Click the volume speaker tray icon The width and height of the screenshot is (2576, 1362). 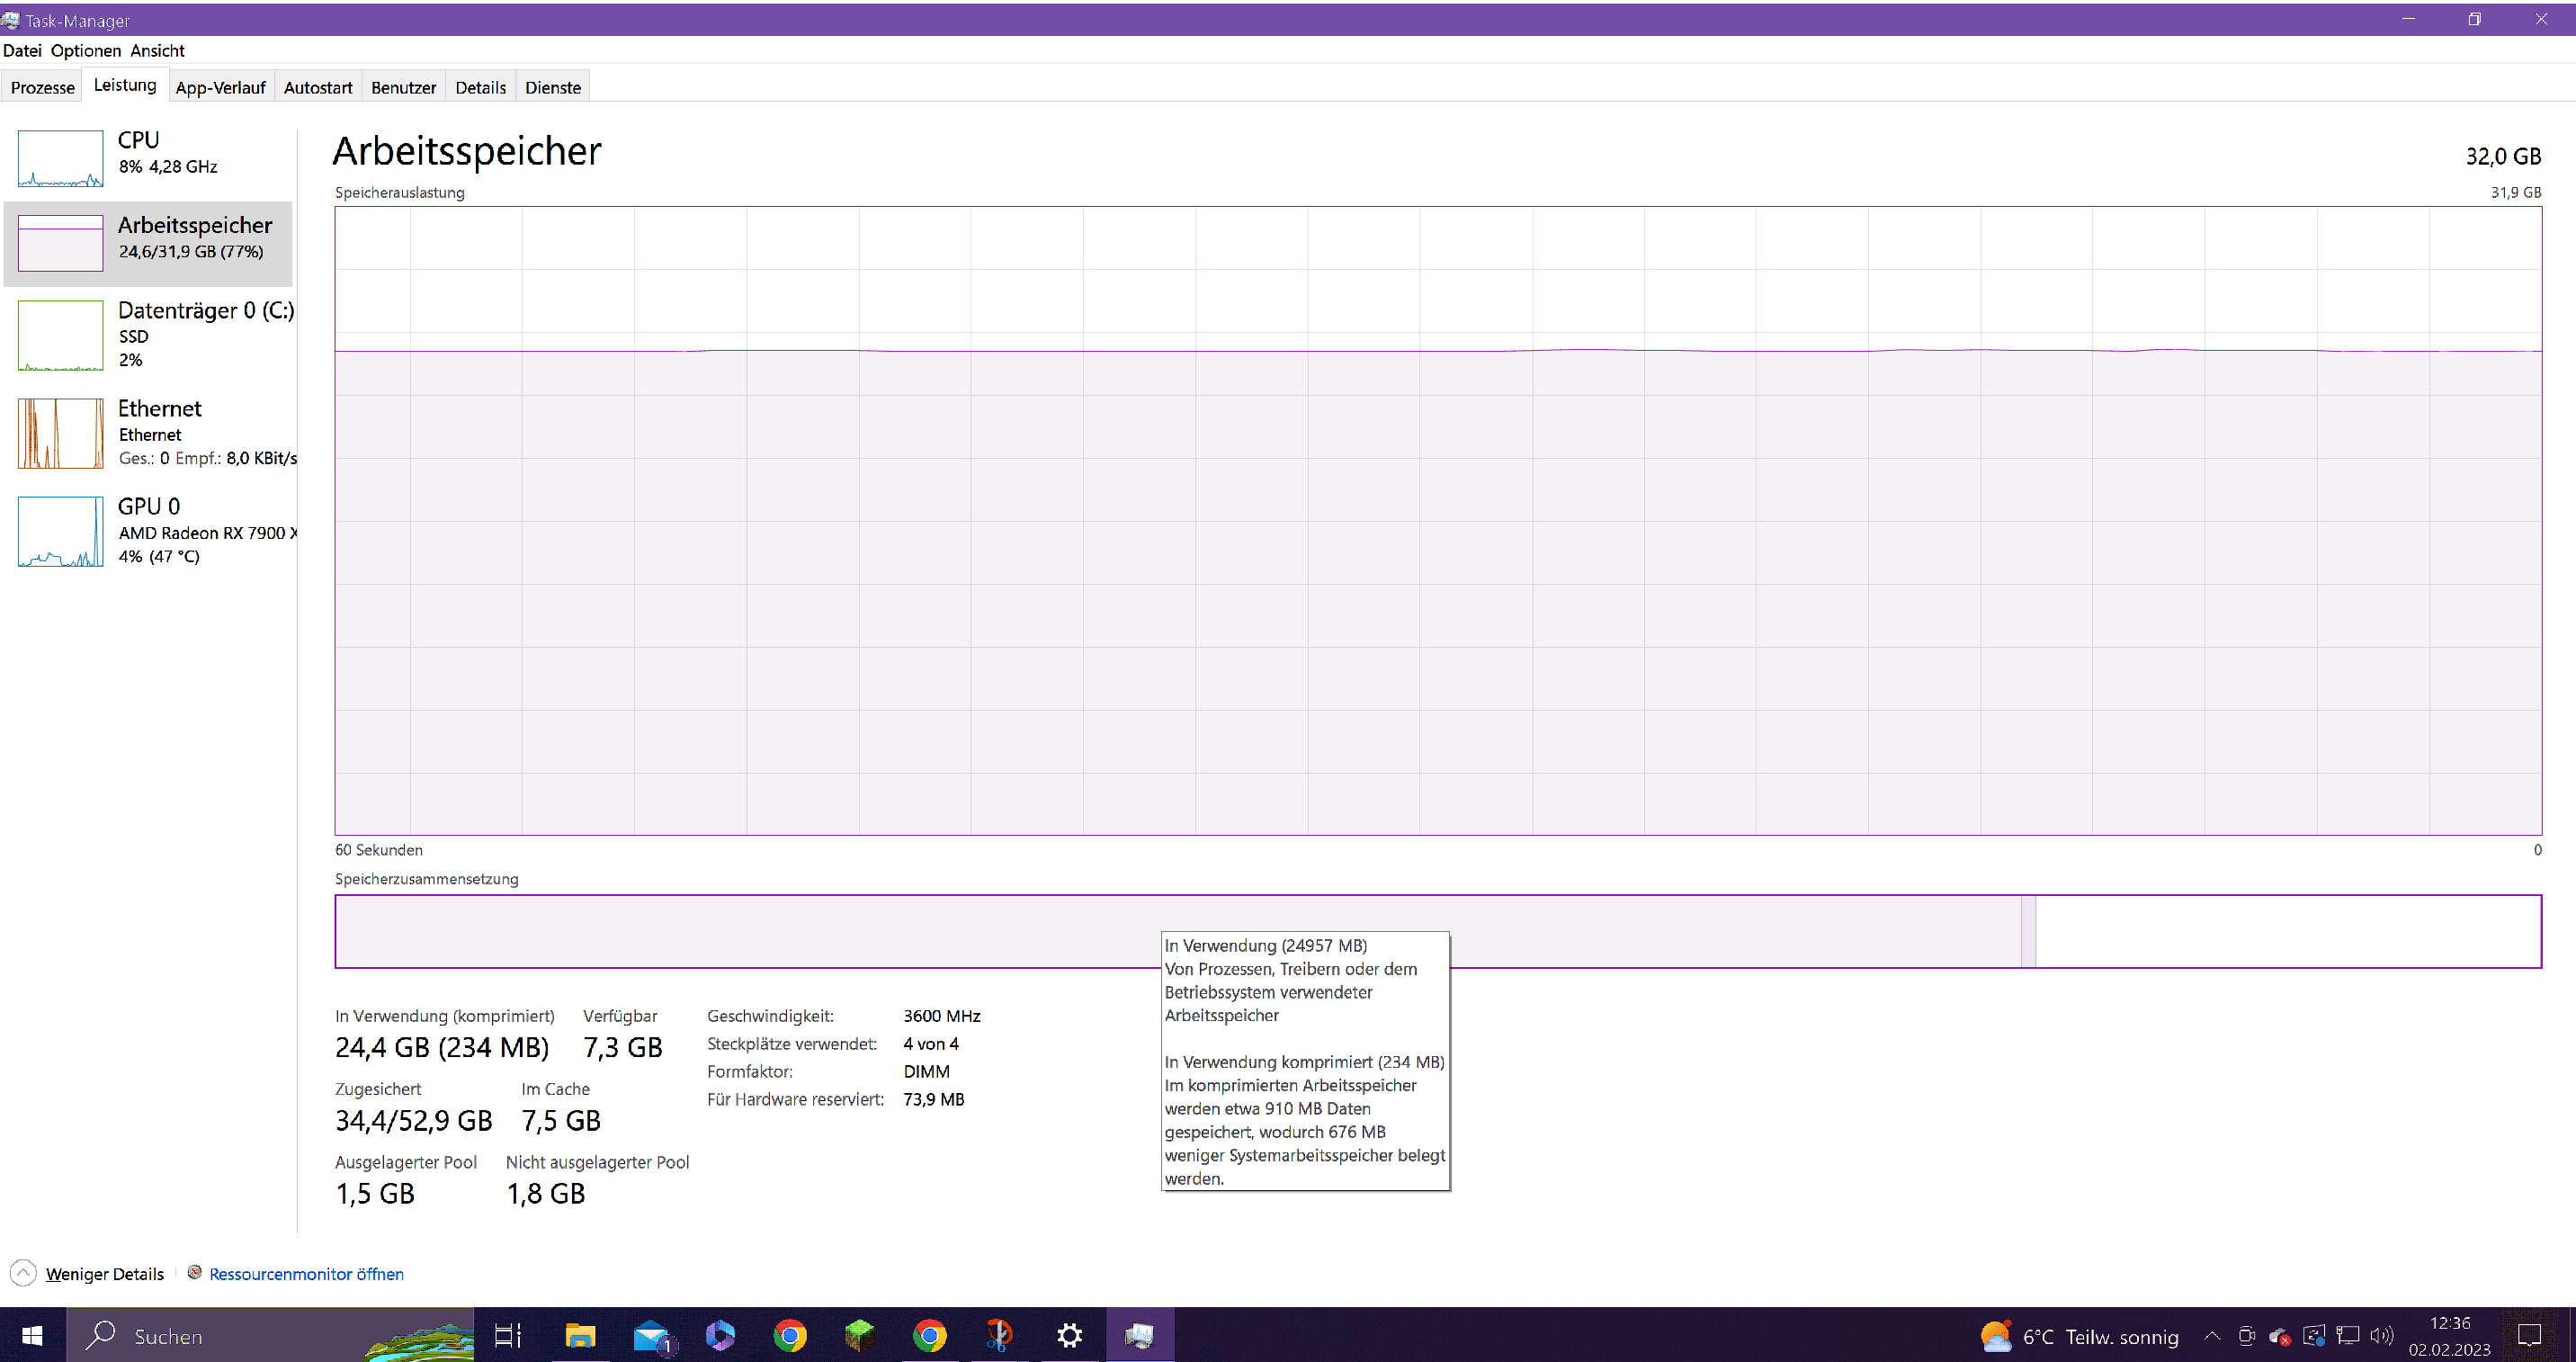pos(2381,1336)
